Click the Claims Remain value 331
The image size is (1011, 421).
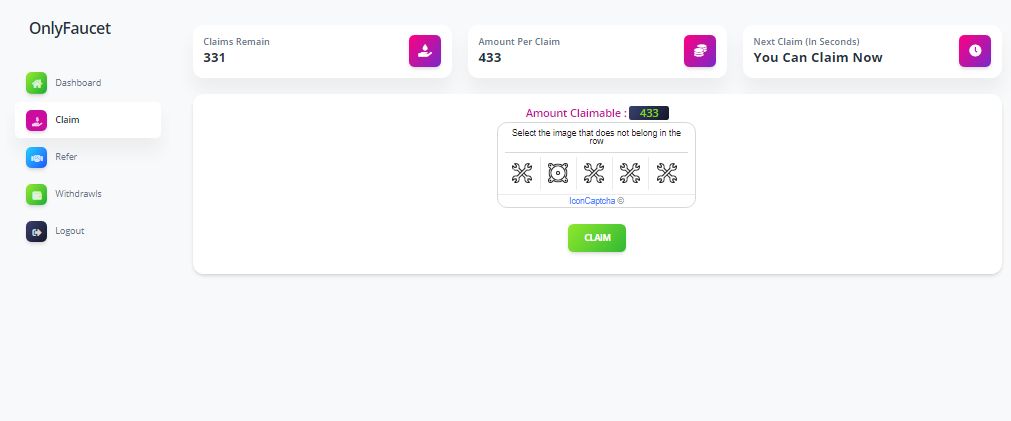click(x=214, y=58)
